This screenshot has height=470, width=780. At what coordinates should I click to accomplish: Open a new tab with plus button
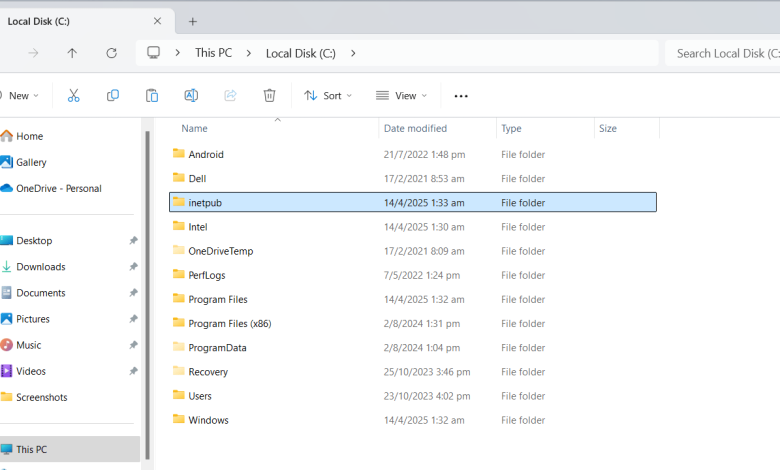(x=193, y=21)
